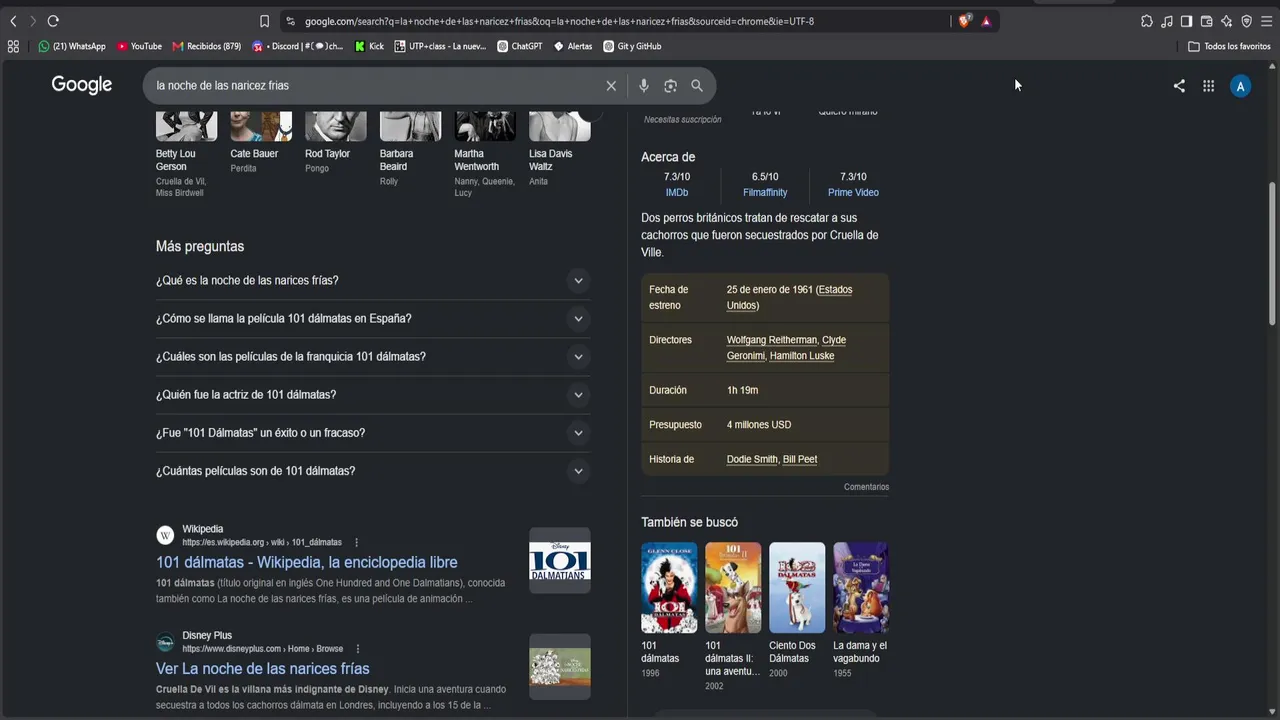Open the browser main hamburger menu
This screenshot has width=1280, height=720.
1266,21
